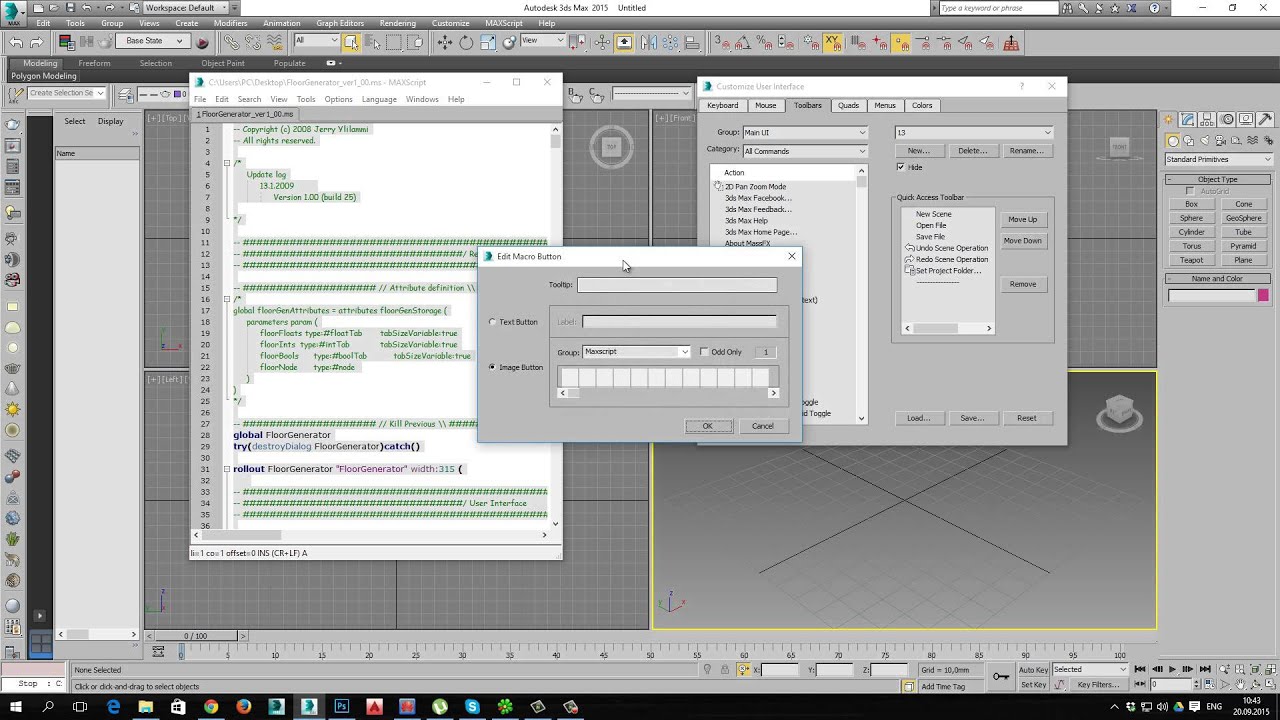Select the Lights category icon
This screenshot has width=1280, height=720.
pos(1206,141)
